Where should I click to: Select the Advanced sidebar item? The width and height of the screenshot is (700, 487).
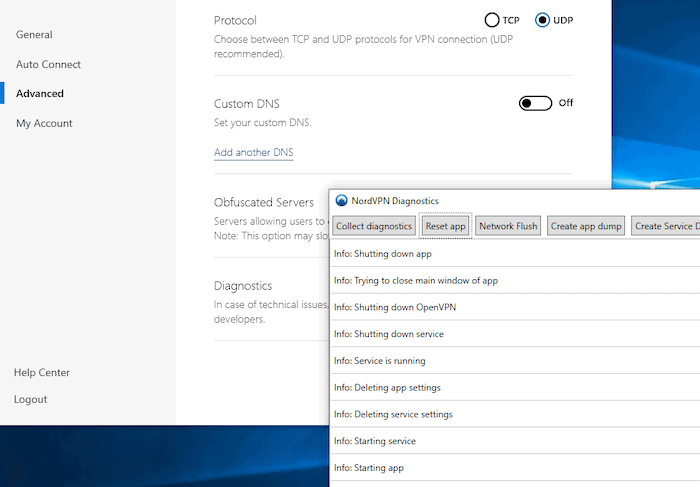pyautogui.click(x=39, y=94)
